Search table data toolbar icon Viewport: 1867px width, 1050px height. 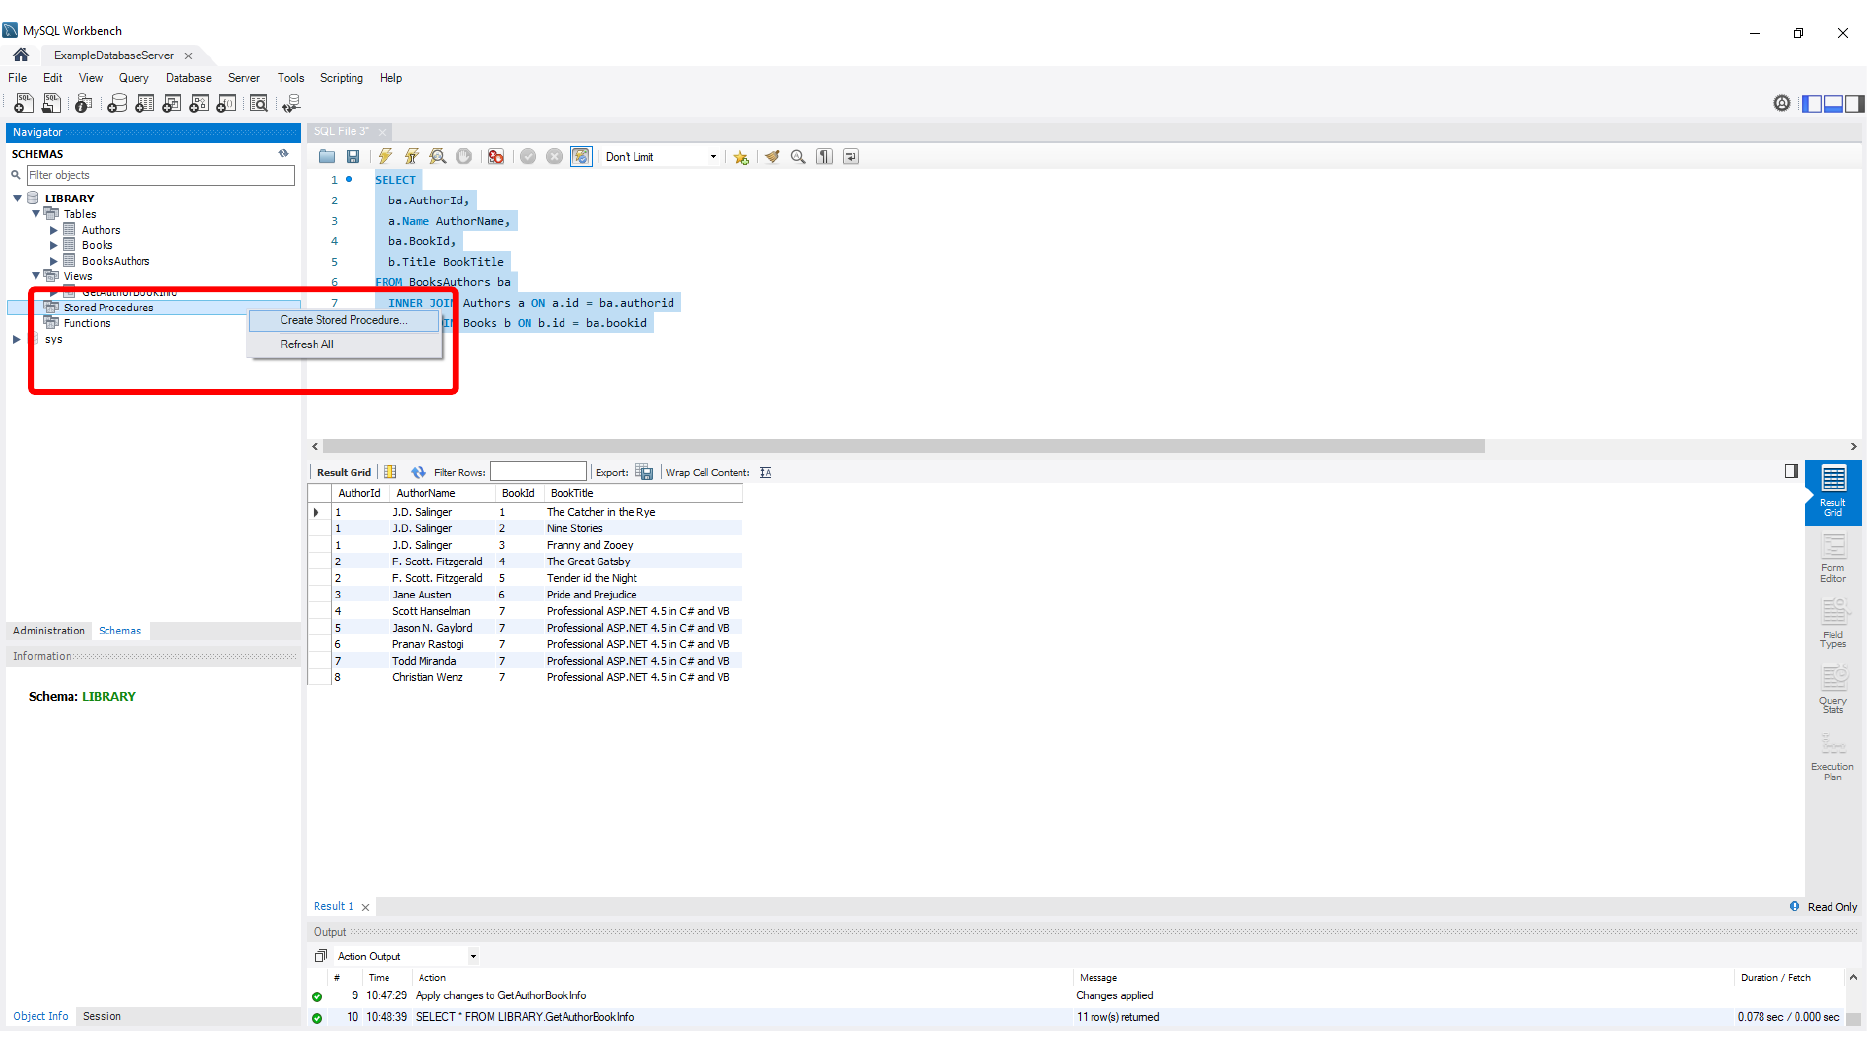tap(259, 103)
